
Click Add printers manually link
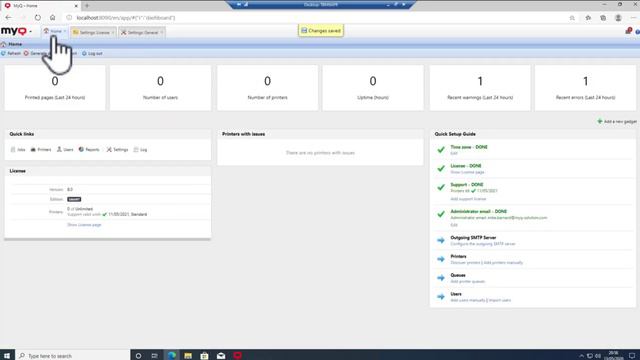[x=503, y=263]
